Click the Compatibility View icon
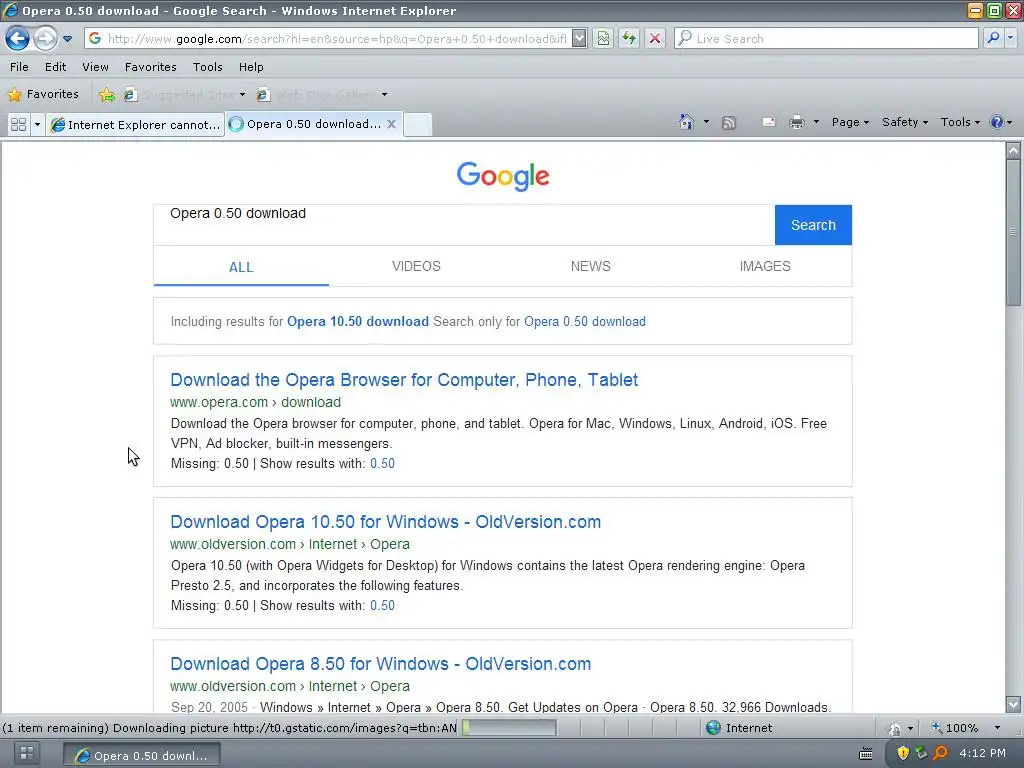 pos(603,39)
